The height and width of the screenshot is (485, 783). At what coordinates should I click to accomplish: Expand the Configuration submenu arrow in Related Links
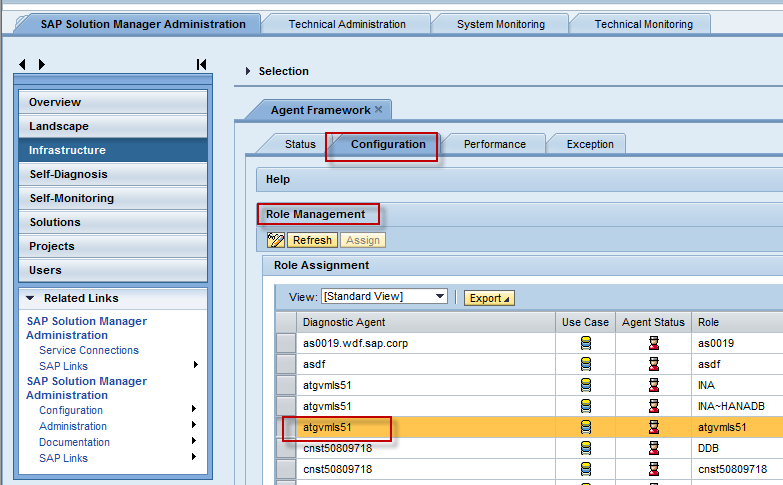pyautogui.click(x=194, y=409)
